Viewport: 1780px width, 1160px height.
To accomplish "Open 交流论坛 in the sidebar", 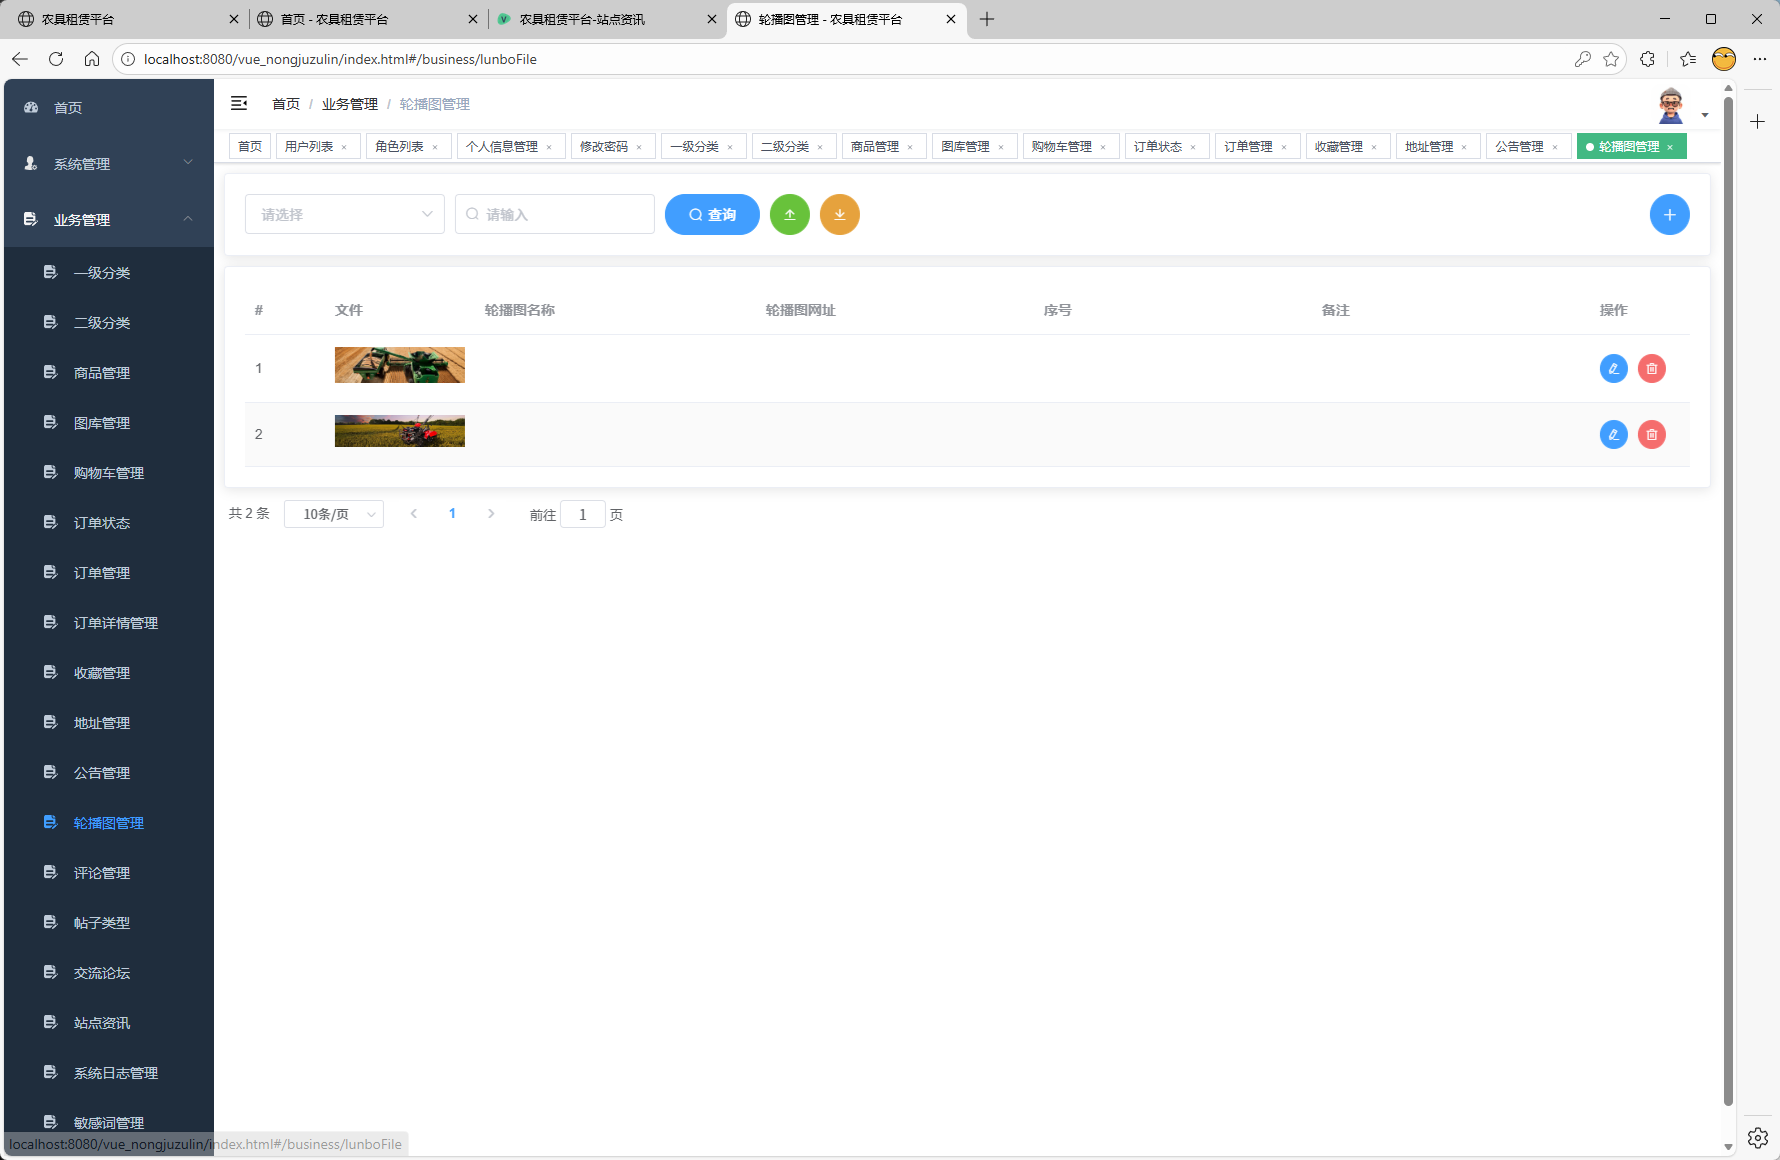I will tap(109, 972).
